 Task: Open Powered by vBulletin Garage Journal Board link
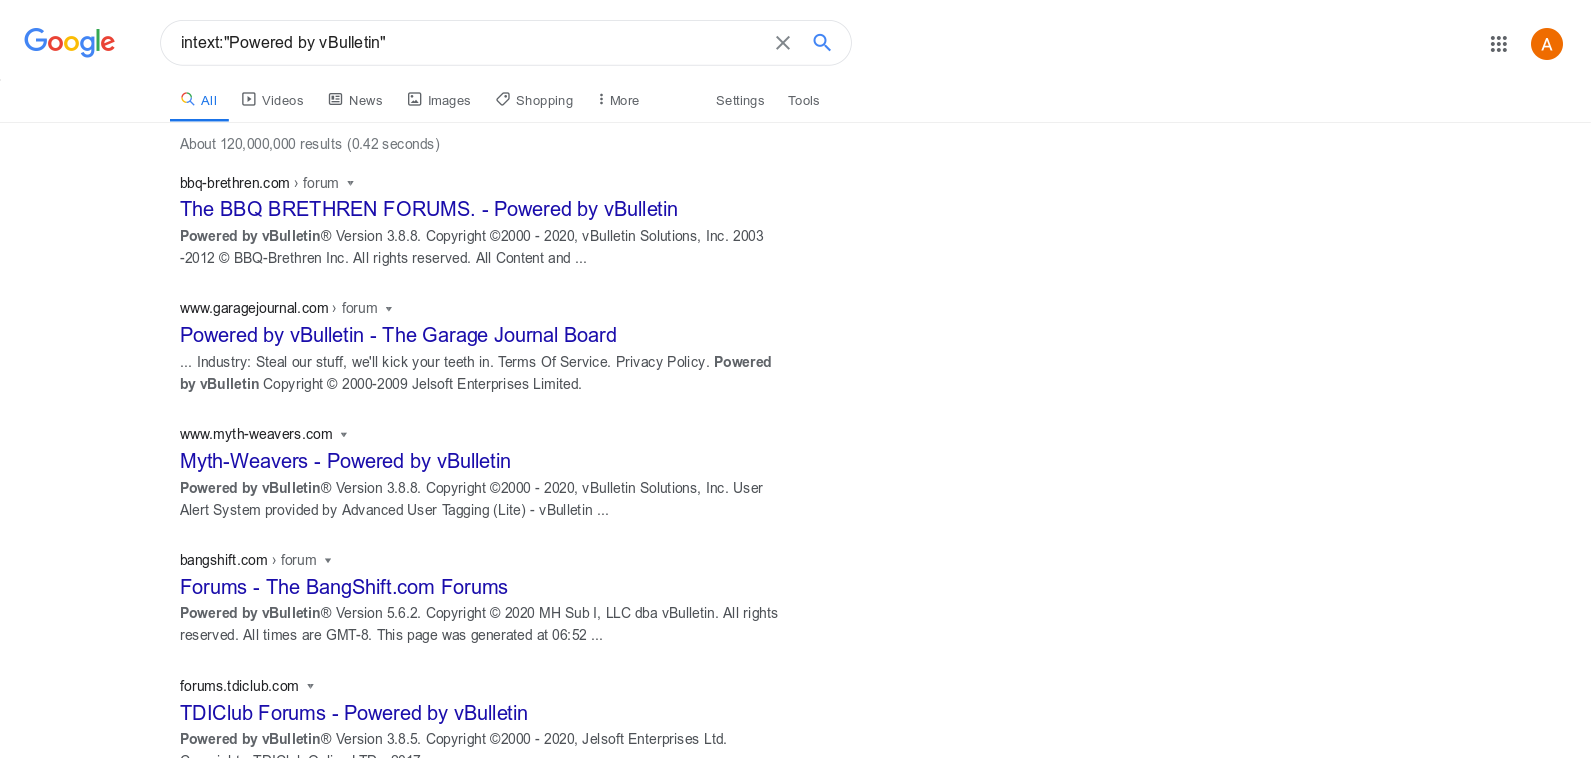(x=398, y=335)
